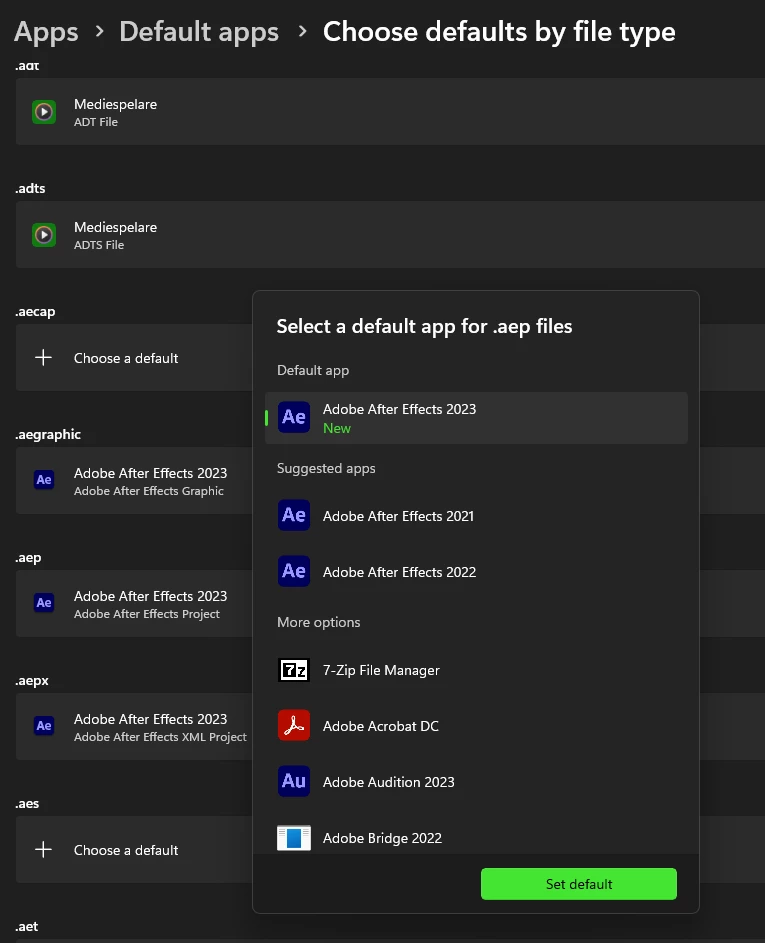Choose Adobe Acrobat DC option
This screenshot has height=943, width=765.
(x=476, y=725)
